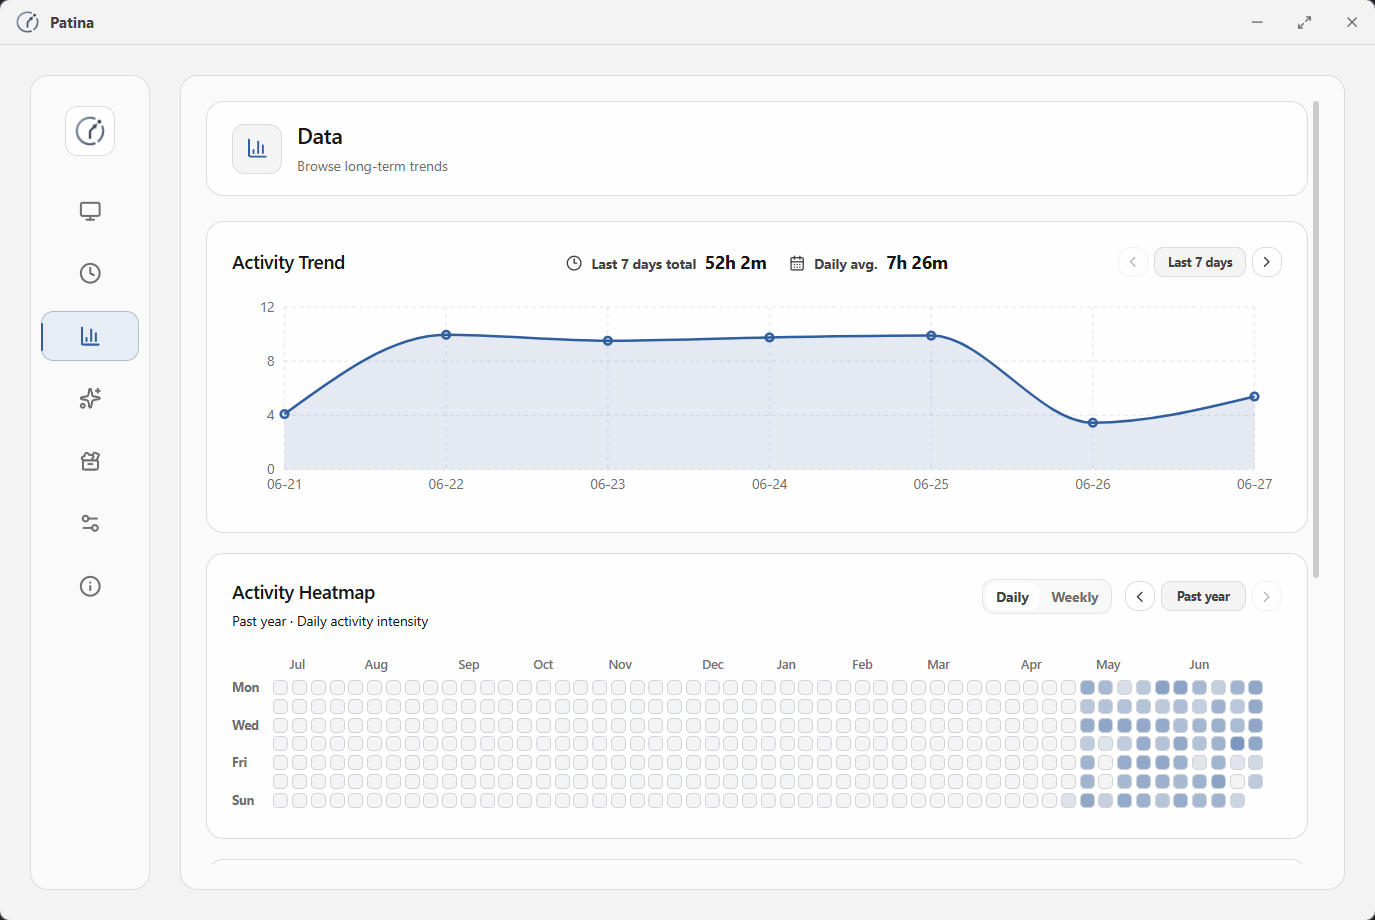This screenshot has height=920, width=1375.
Task: Open the sparkles AI sidebar icon
Action: [90, 398]
